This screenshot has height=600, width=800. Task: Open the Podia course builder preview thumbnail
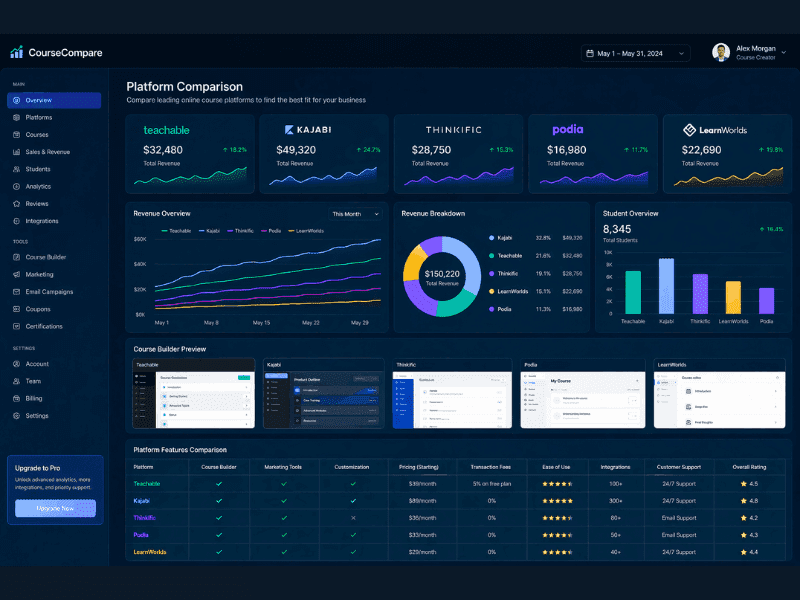tap(583, 393)
